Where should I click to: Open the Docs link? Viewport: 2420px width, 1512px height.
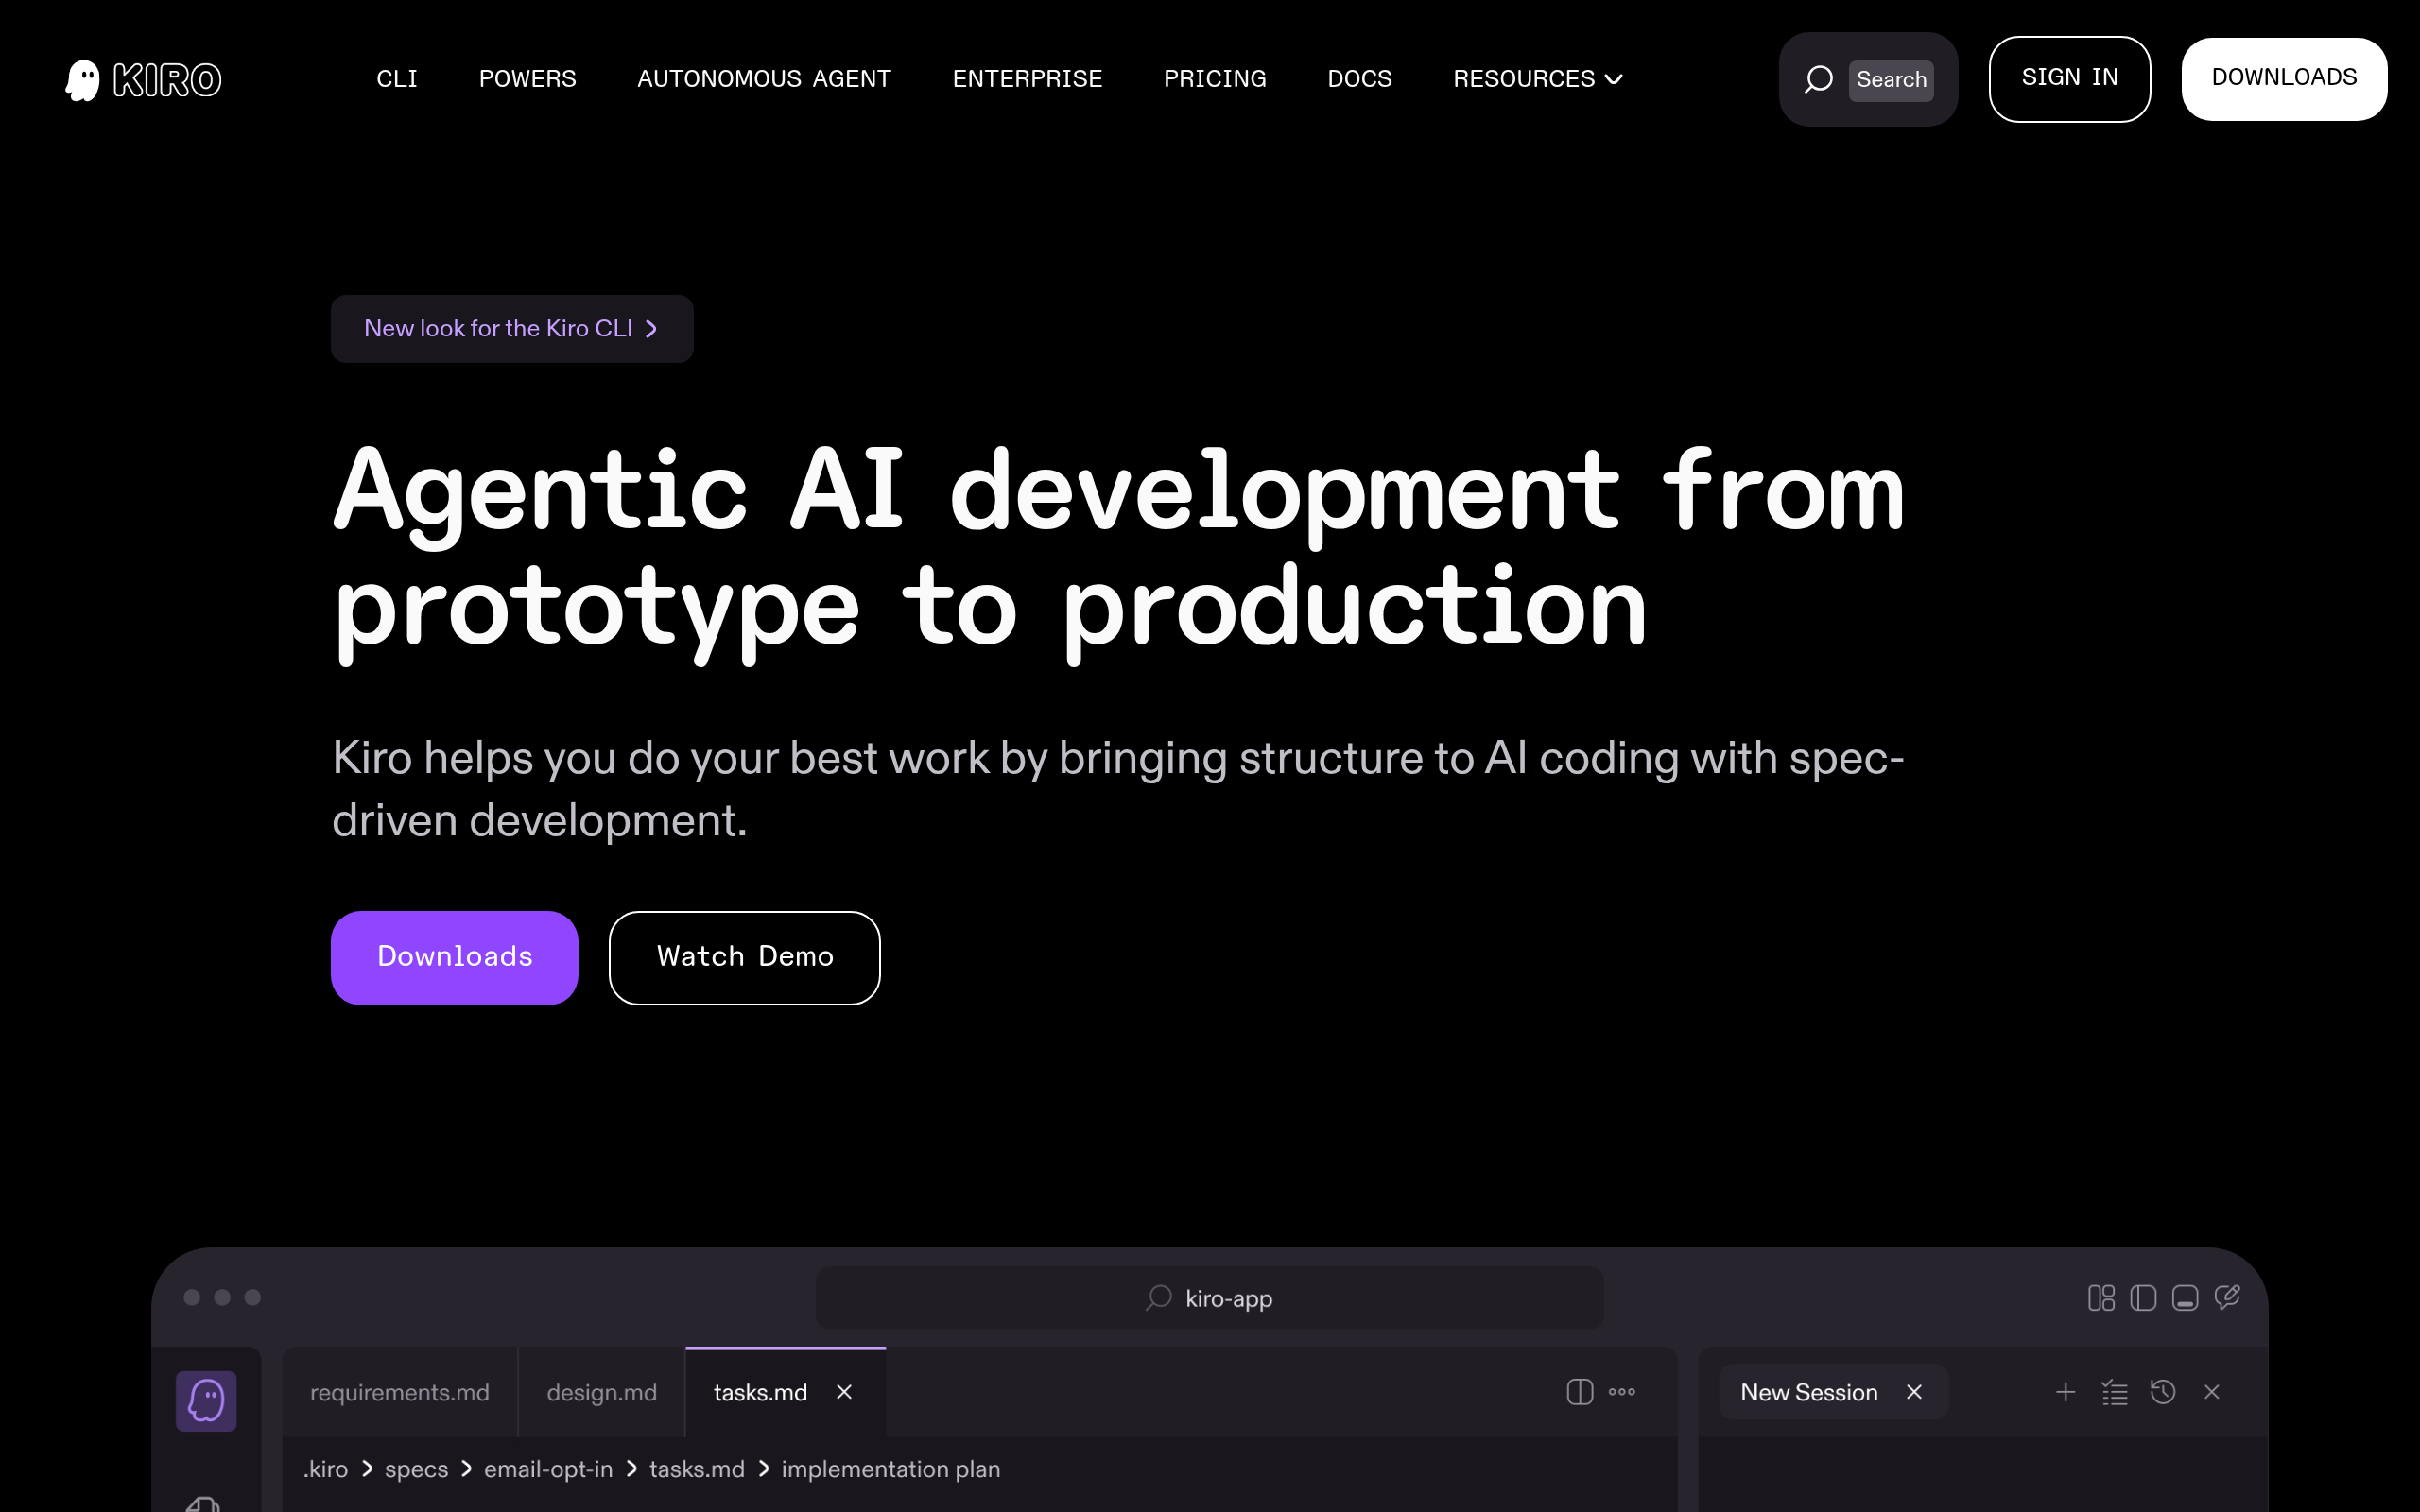pos(1359,79)
